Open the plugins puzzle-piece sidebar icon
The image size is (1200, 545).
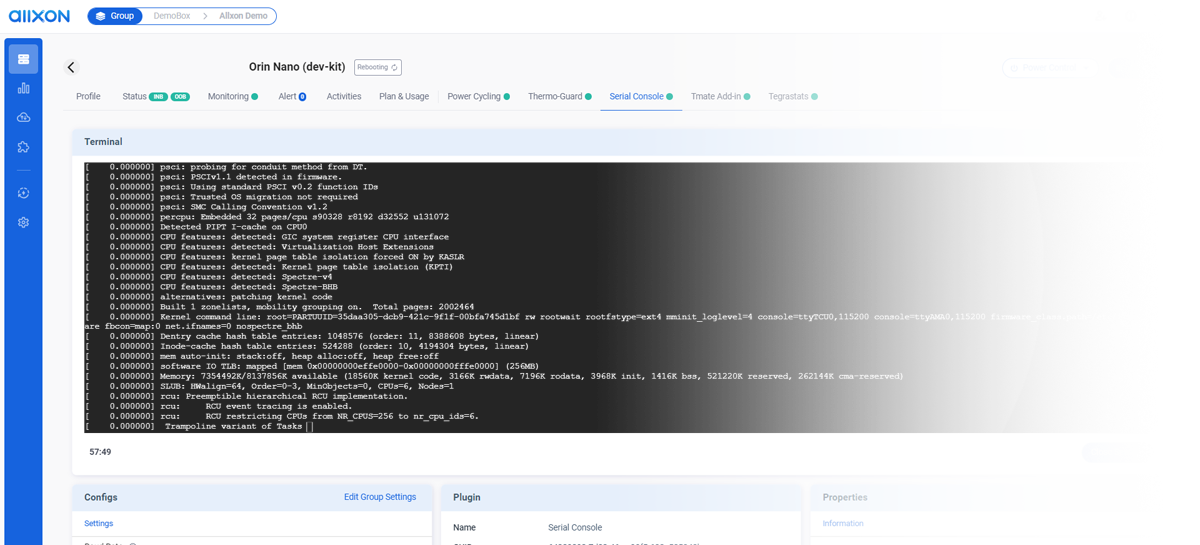coord(23,147)
